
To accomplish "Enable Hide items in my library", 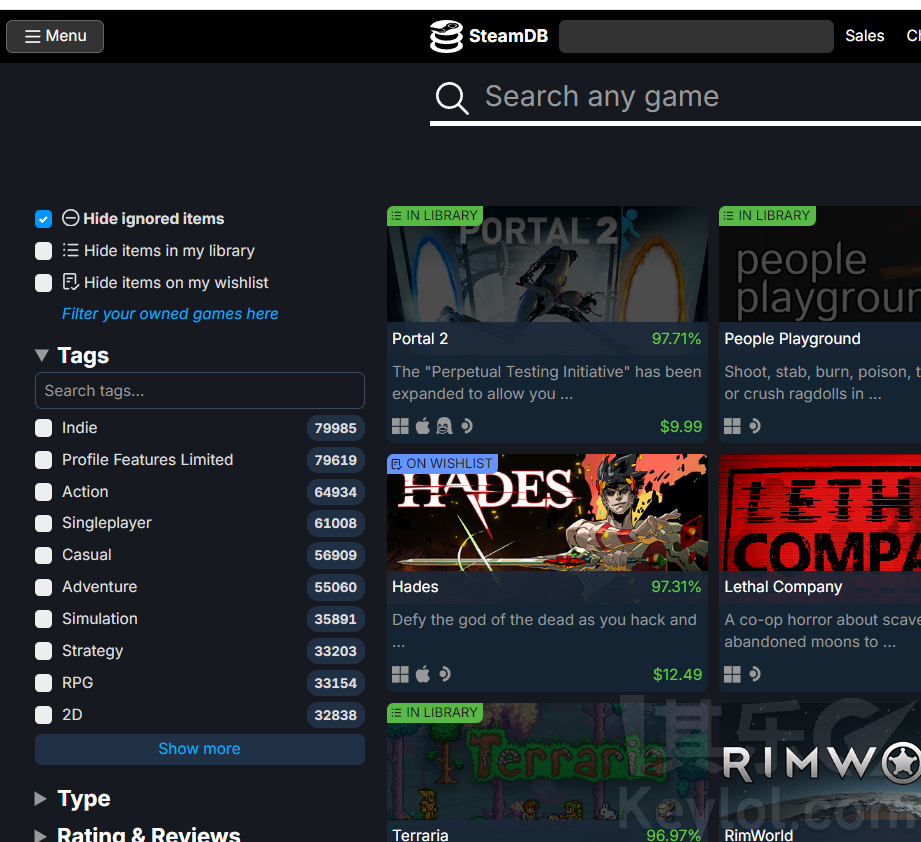I will coord(43,251).
